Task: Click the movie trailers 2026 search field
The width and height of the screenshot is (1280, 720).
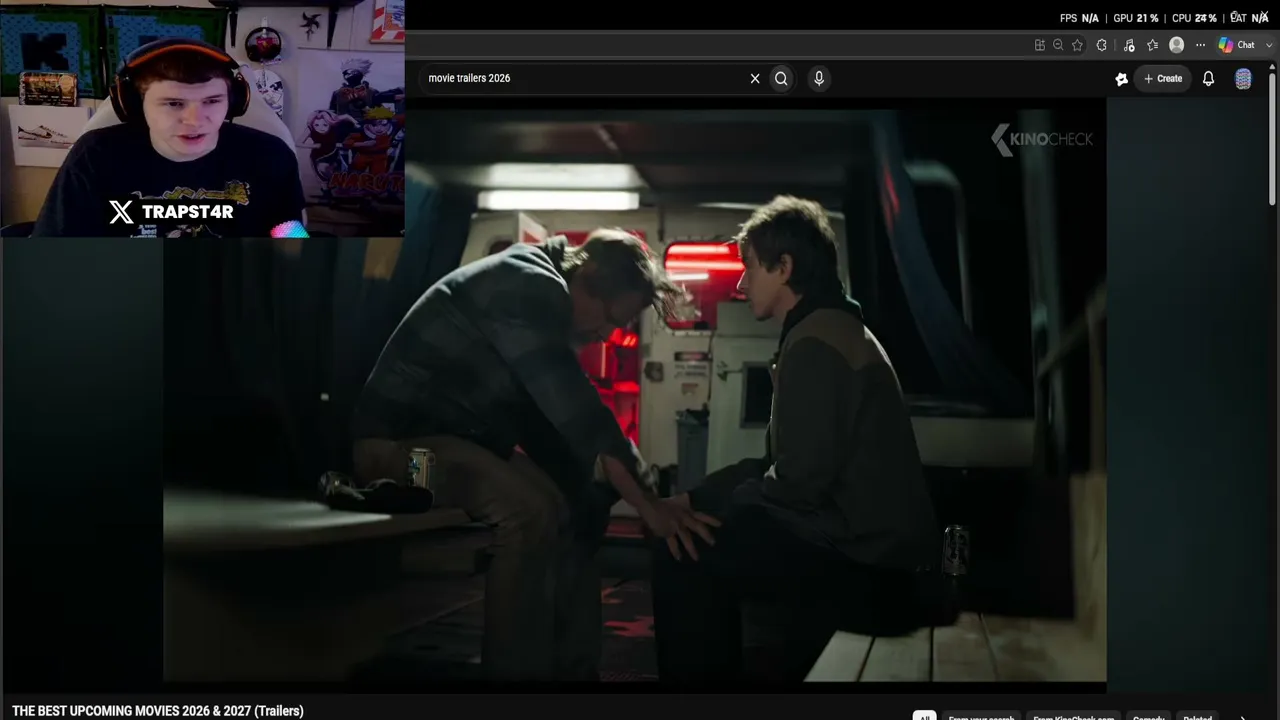Action: (x=585, y=78)
